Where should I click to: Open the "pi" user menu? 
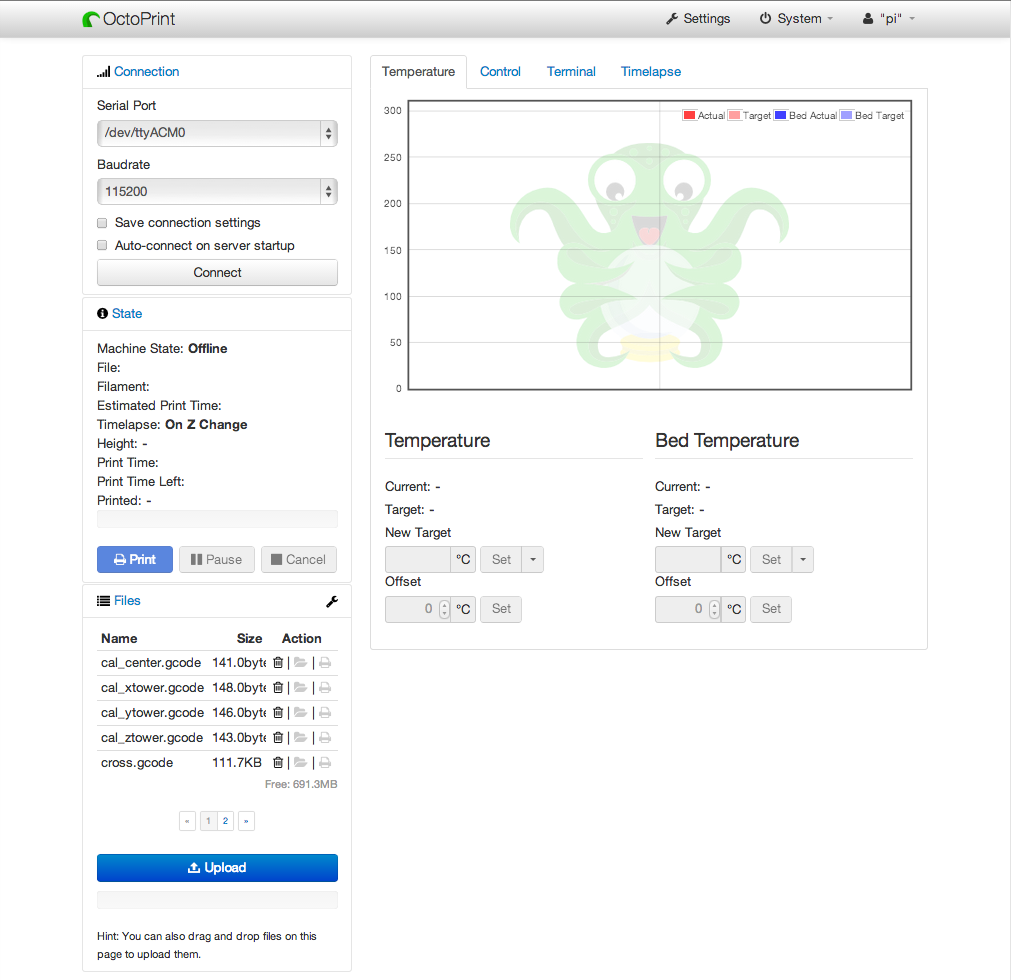(x=889, y=19)
